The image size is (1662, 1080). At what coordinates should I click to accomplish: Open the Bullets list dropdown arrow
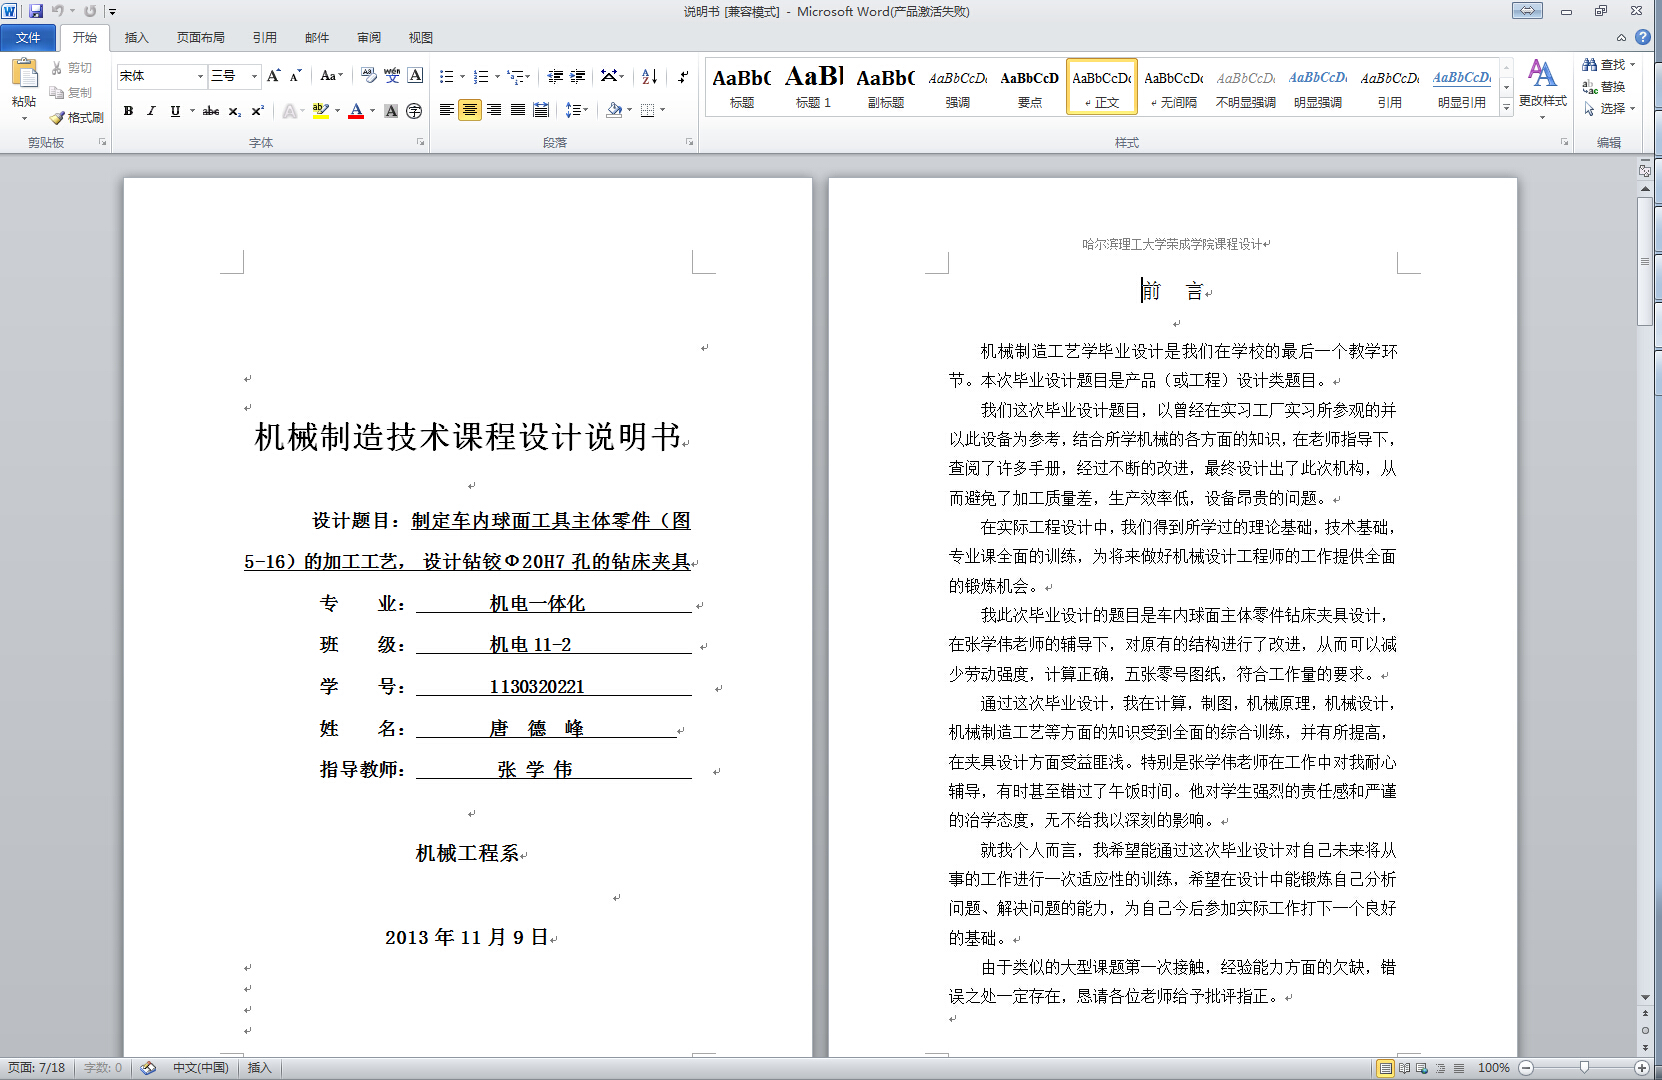[463, 76]
